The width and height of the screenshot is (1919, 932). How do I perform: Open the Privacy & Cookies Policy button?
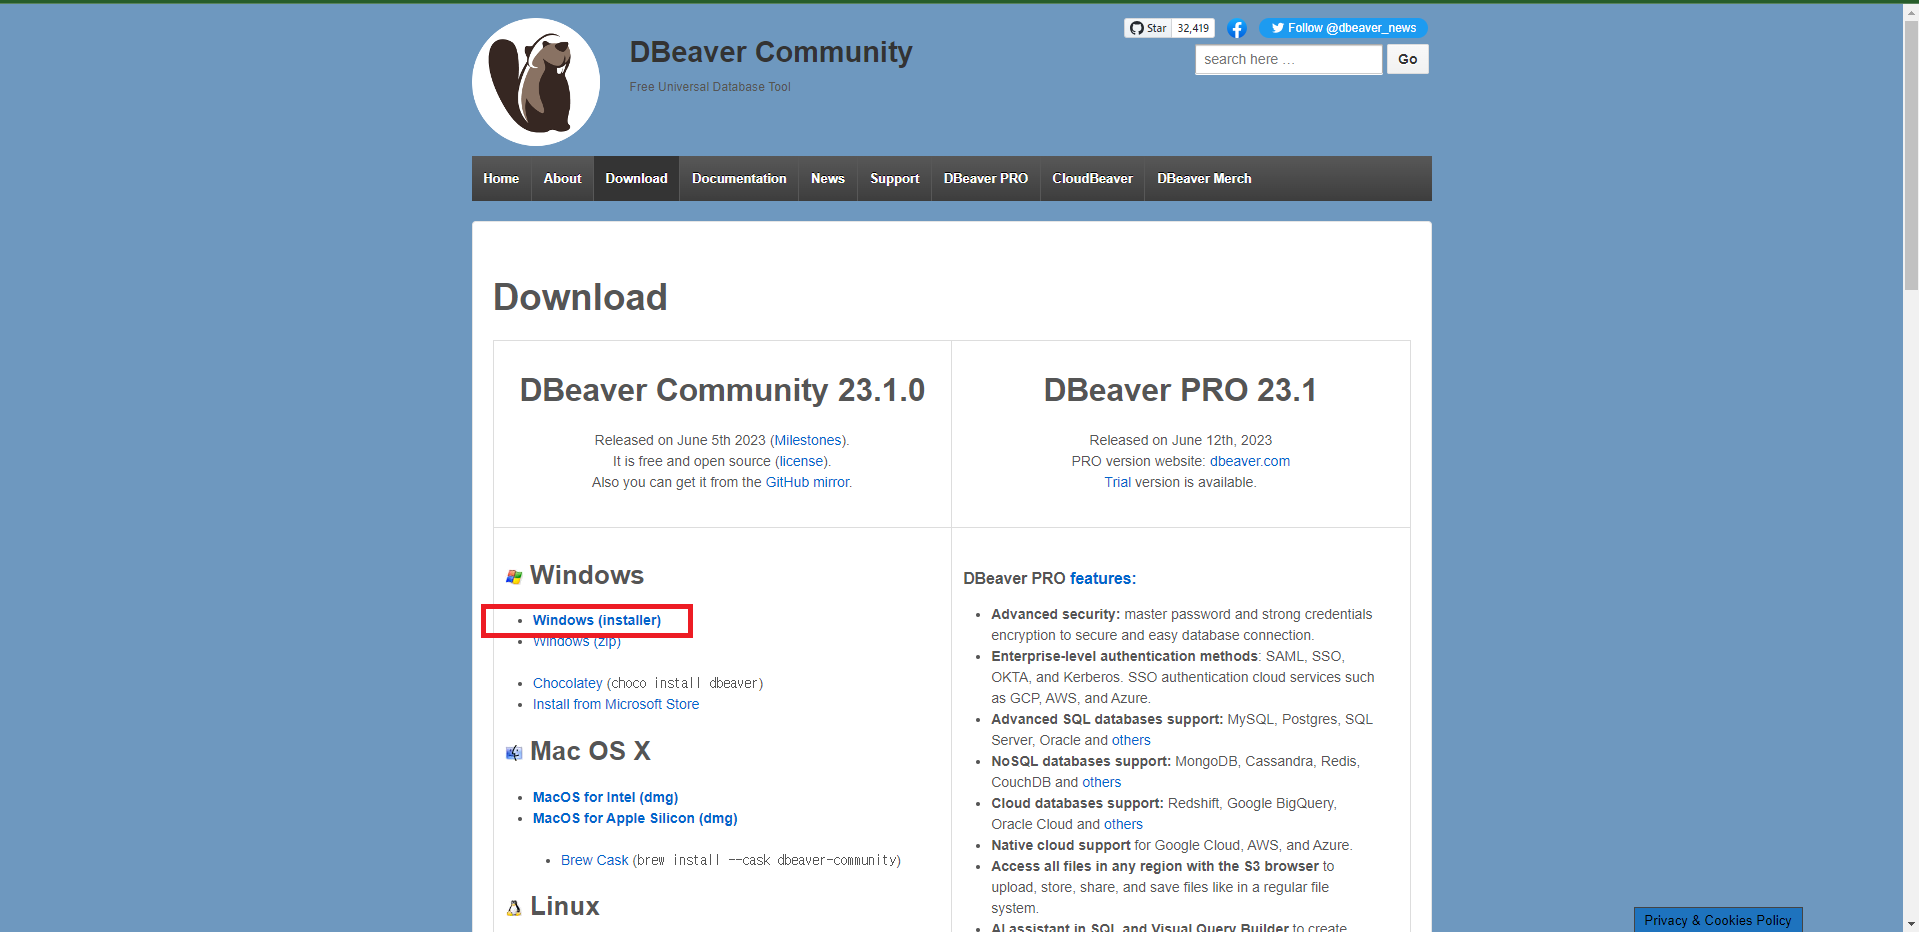point(1718,920)
